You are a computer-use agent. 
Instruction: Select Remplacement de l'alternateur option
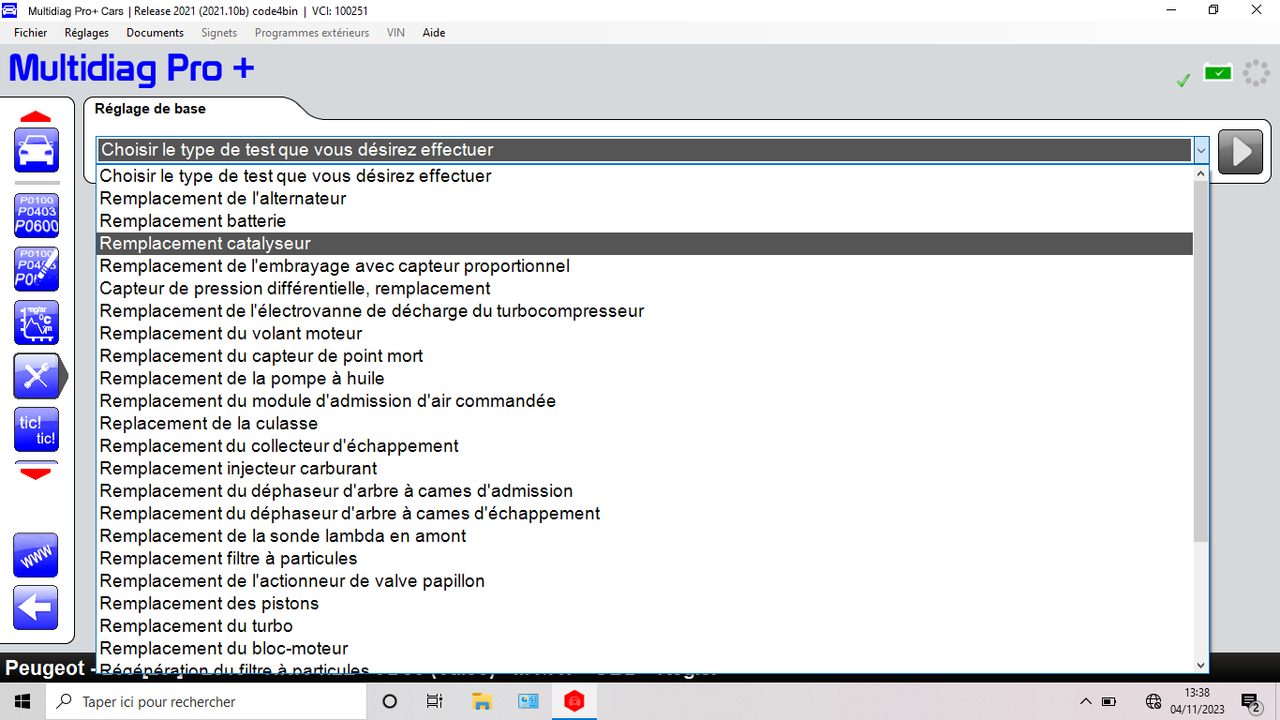[645, 198]
